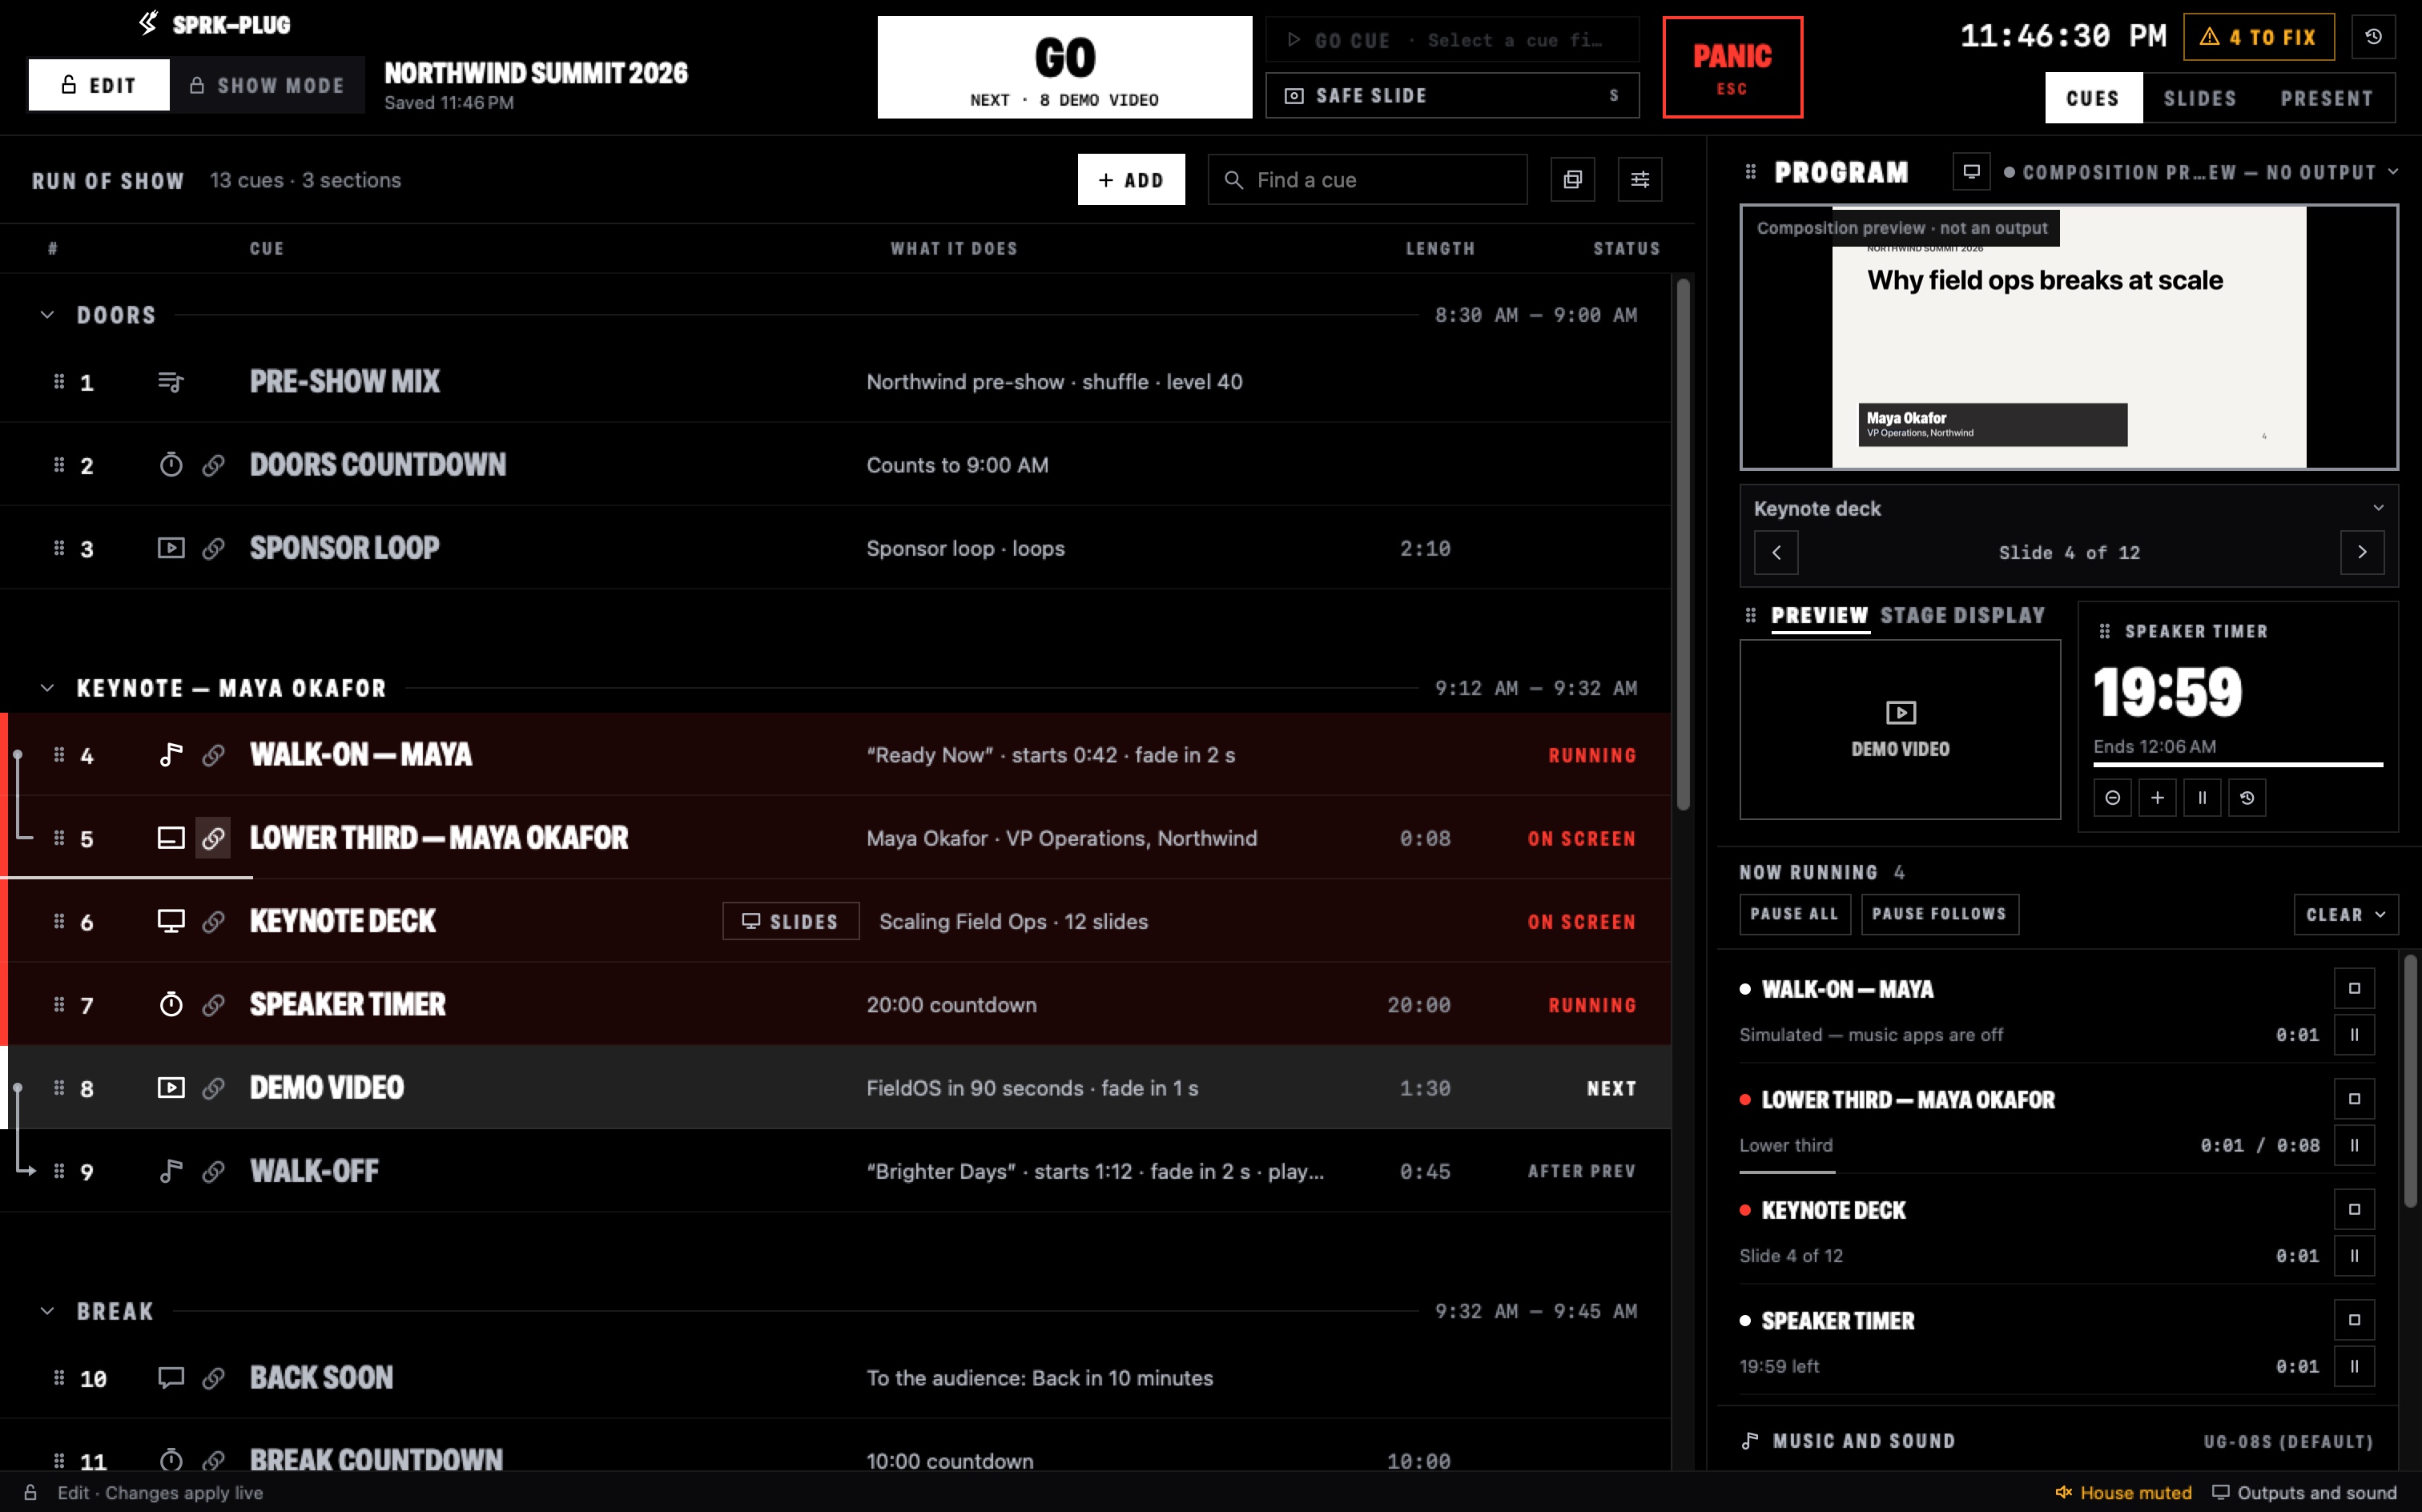
Task: Switch to the PRESENT tab
Action: click(2326, 98)
